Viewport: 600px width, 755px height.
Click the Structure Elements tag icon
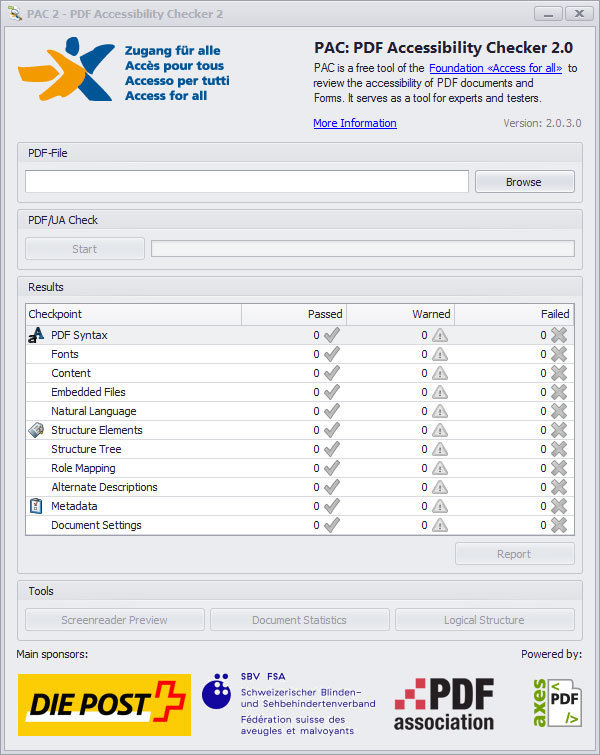[x=36, y=430]
